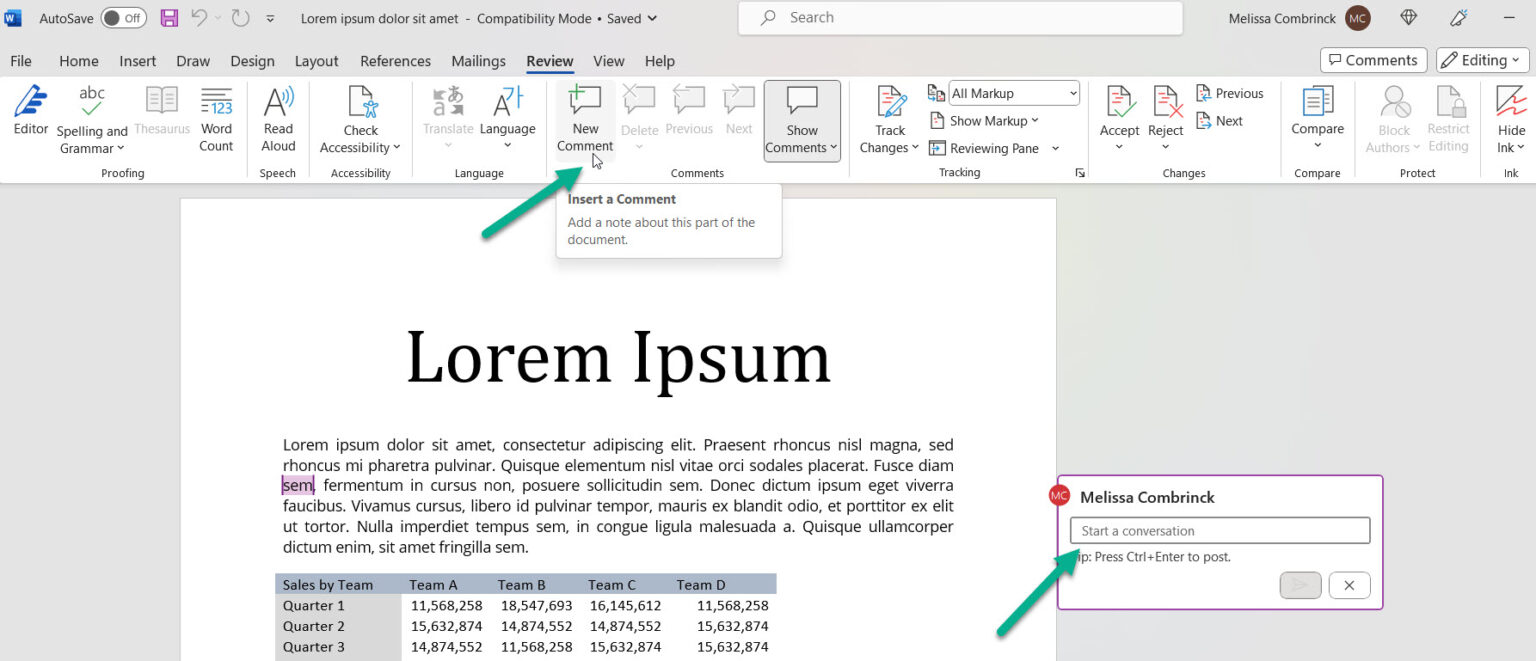Click the Show Markup icon

pos(937,121)
